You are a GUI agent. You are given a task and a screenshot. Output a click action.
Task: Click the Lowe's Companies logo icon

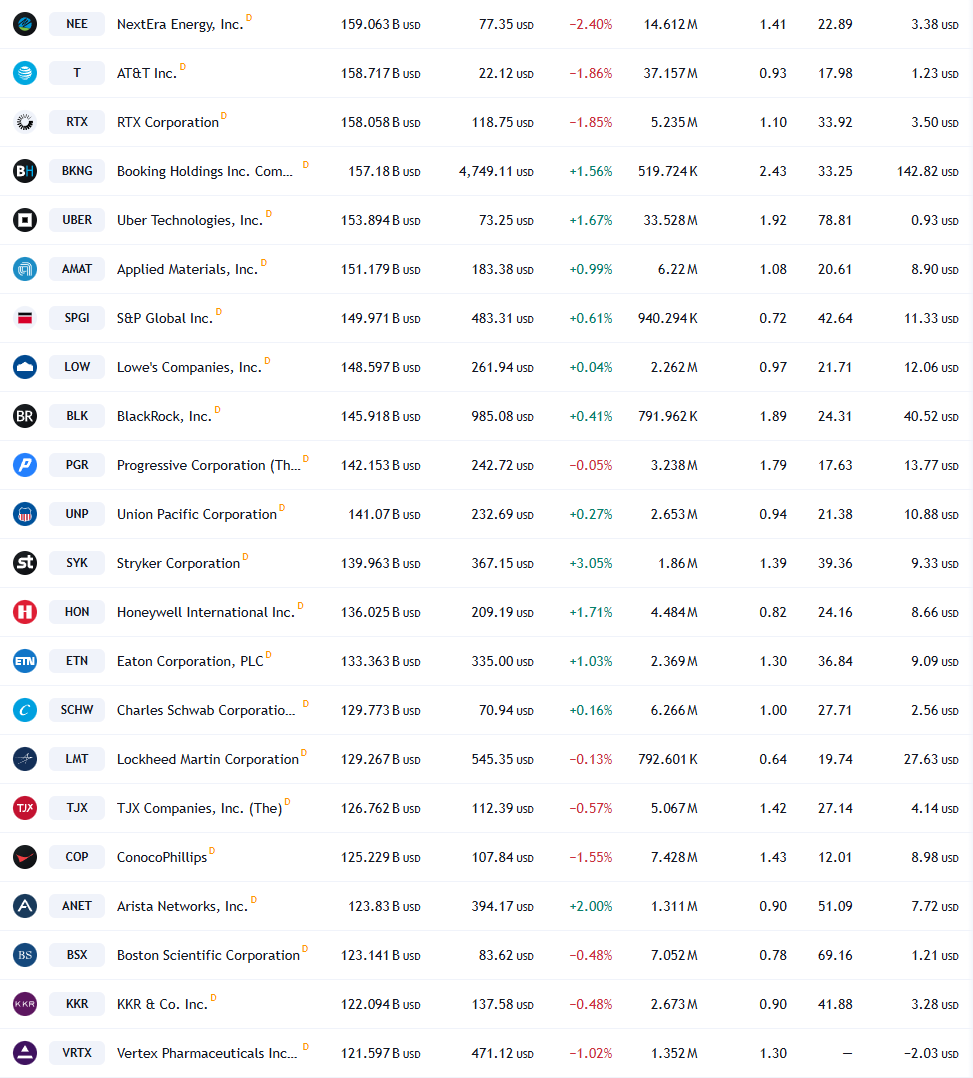pos(25,367)
